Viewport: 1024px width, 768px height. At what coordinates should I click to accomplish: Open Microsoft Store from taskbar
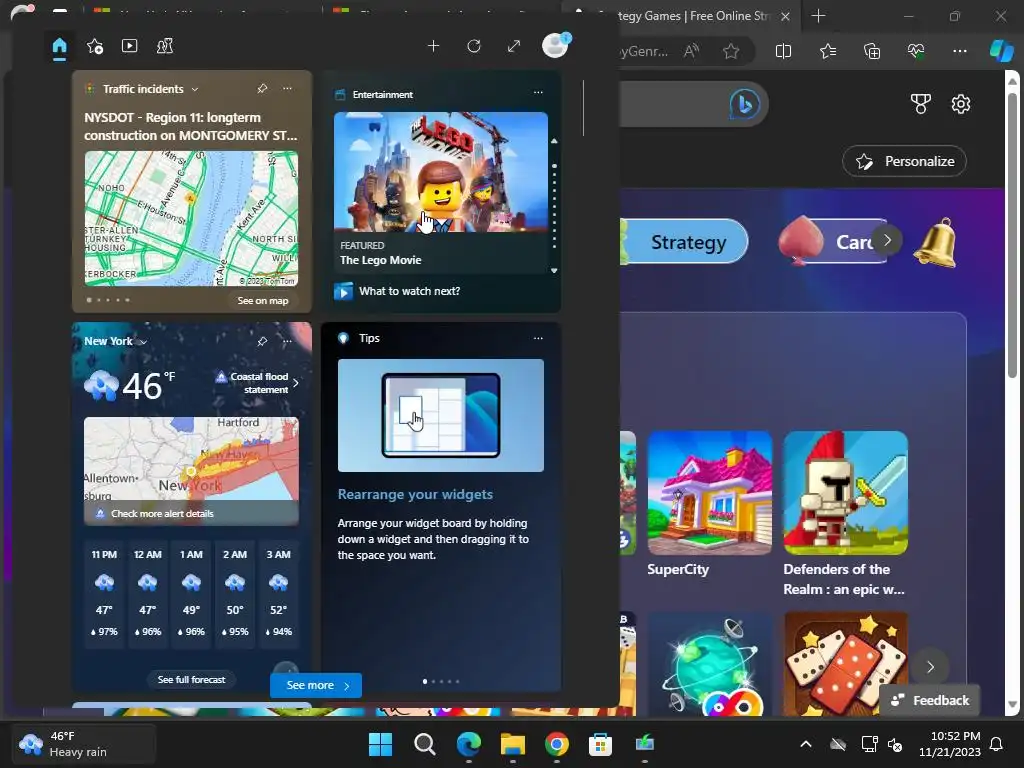[600, 744]
